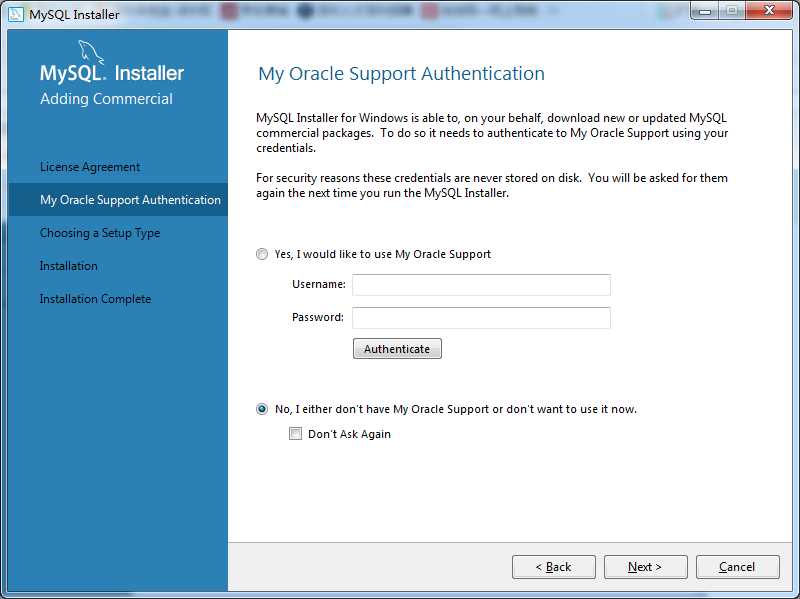Click the Username input field
This screenshot has height=599, width=800.
click(481, 285)
